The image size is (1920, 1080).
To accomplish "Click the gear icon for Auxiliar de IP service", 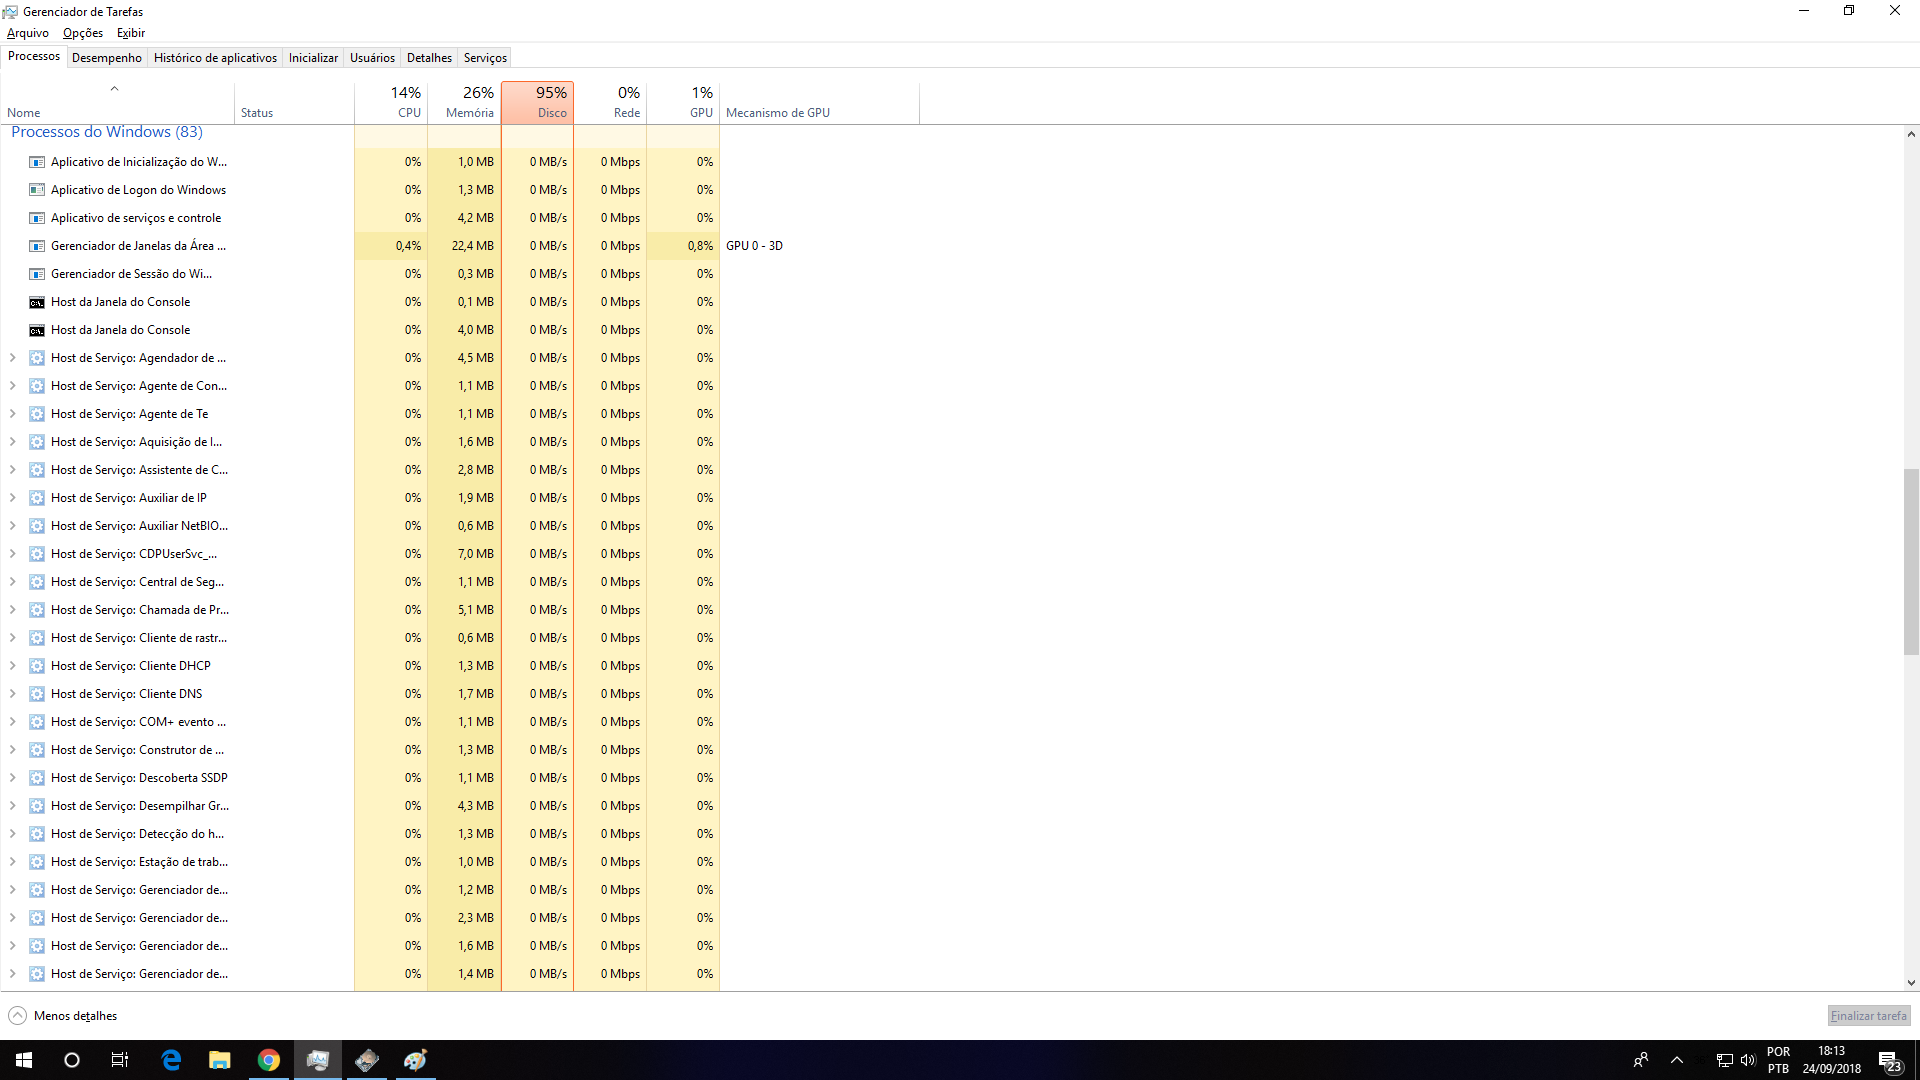I will (37, 498).
